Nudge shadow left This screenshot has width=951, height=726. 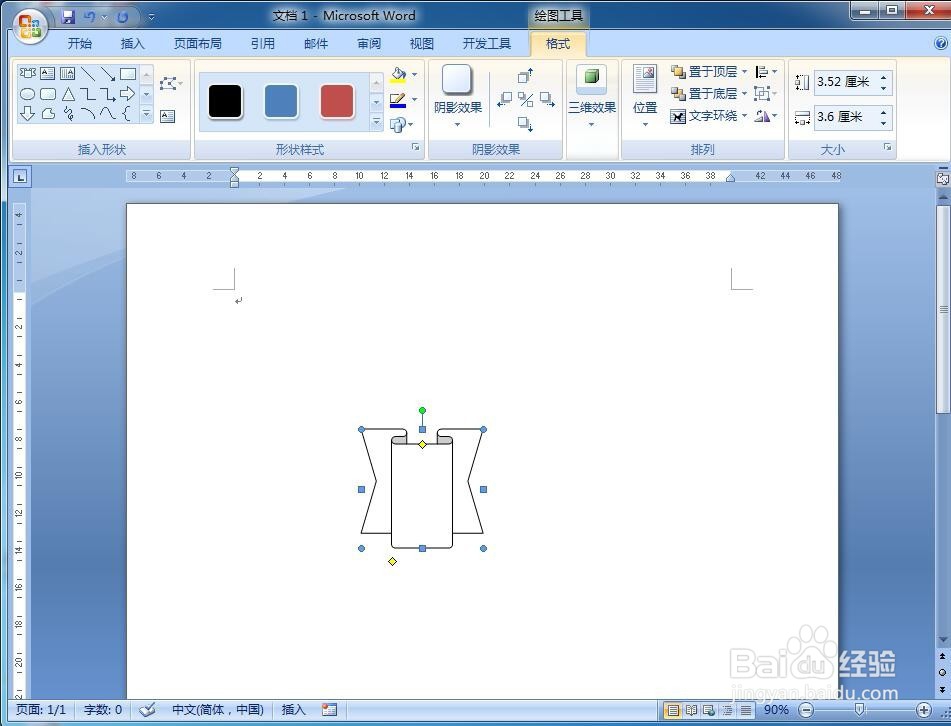pos(504,99)
